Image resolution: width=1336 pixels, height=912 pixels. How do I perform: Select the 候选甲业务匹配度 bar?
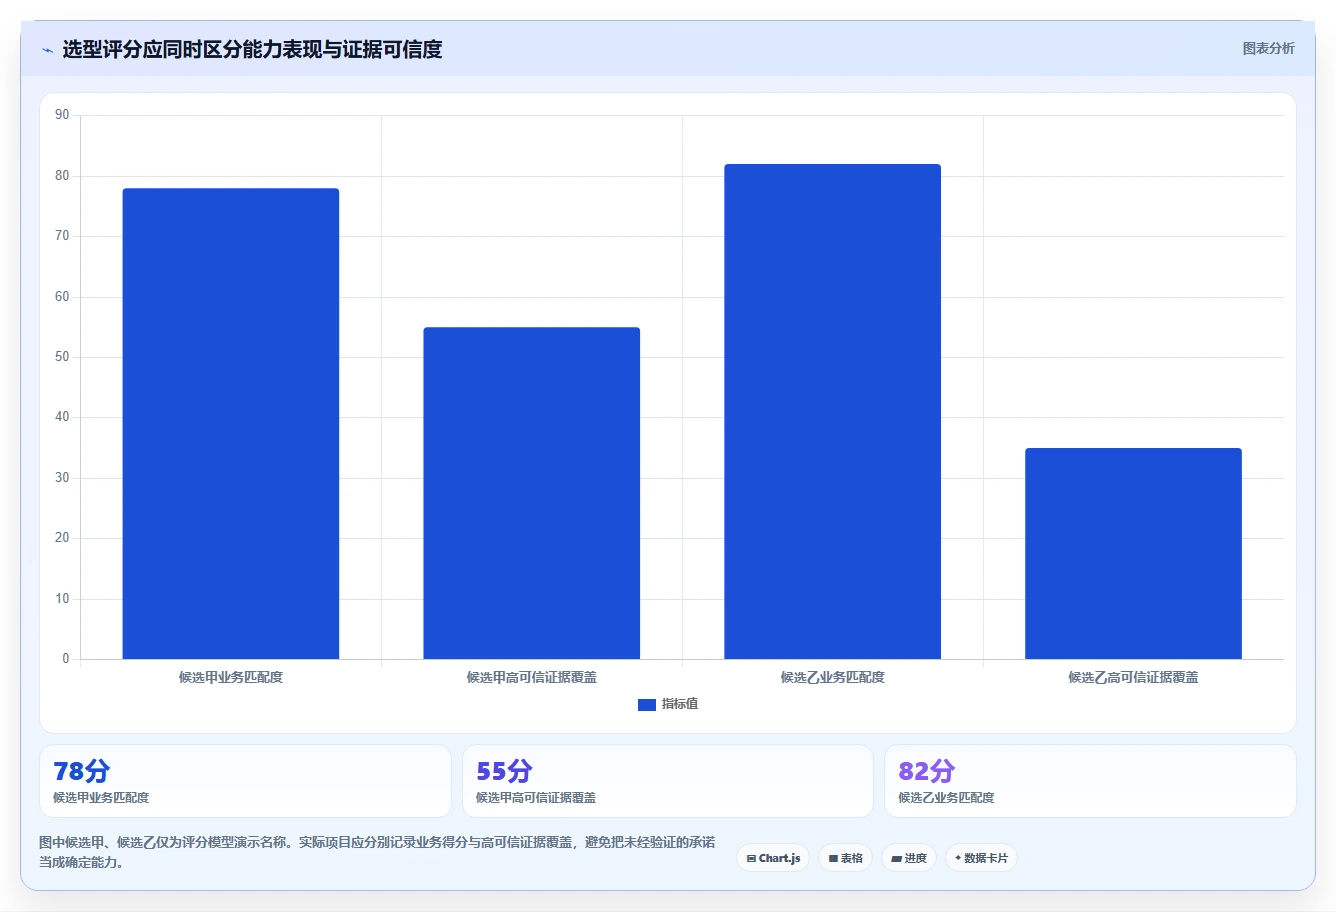[231, 424]
